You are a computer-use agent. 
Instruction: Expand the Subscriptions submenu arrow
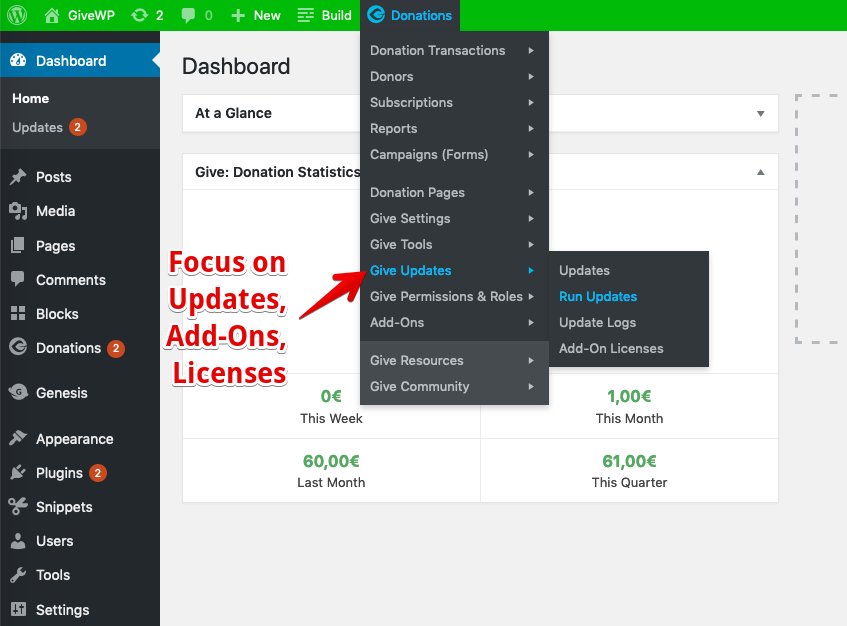tap(531, 102)
